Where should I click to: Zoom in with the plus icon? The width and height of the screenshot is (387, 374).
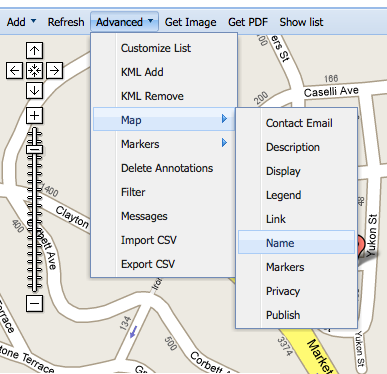tap(34, 116)
